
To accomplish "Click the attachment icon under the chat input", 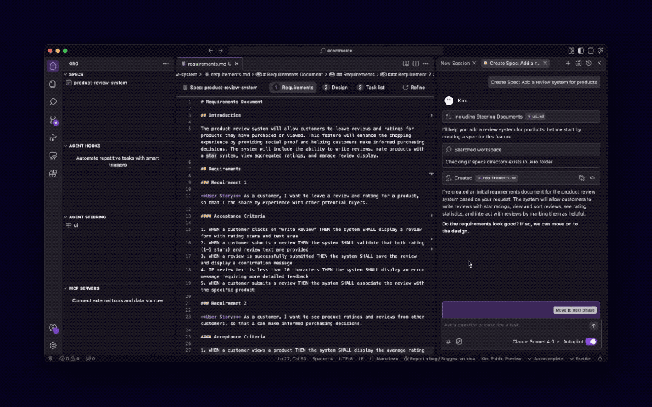I will coord(459,341).
